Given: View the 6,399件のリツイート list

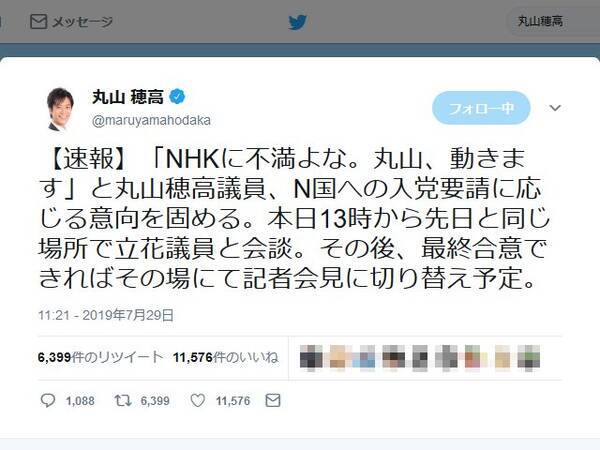Looking at the screenshot, I should 101,357.
